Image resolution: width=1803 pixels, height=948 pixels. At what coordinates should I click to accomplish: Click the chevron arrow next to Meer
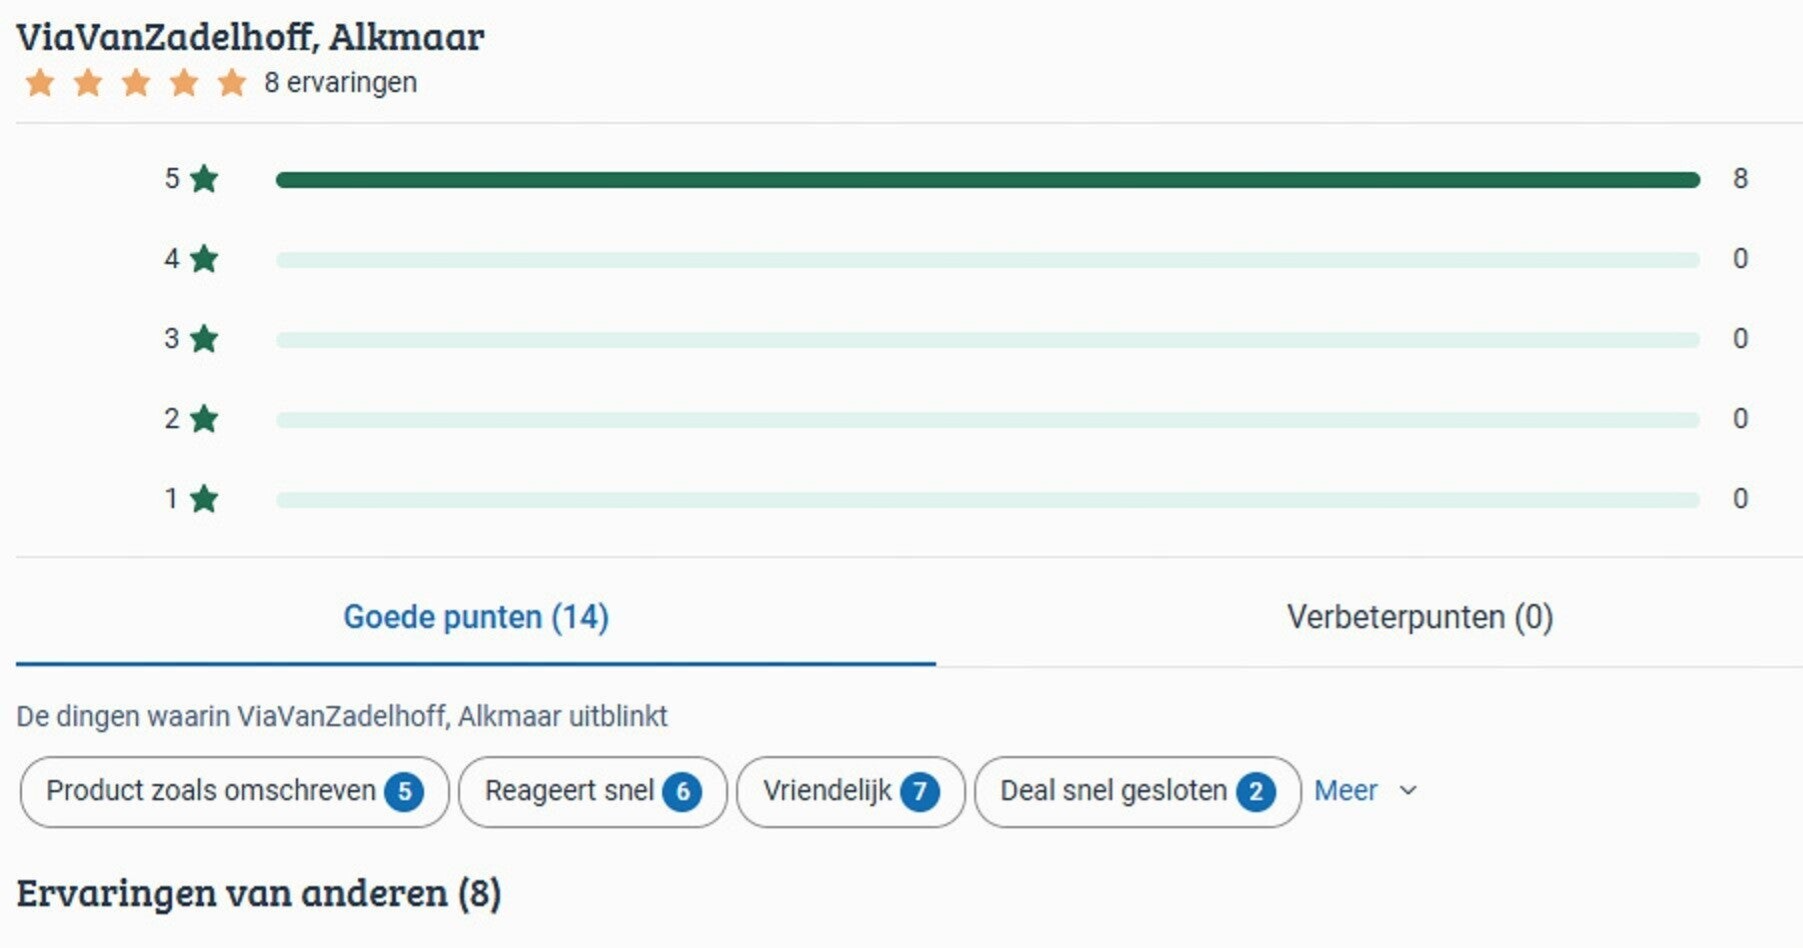click(x=1408, y=791)
